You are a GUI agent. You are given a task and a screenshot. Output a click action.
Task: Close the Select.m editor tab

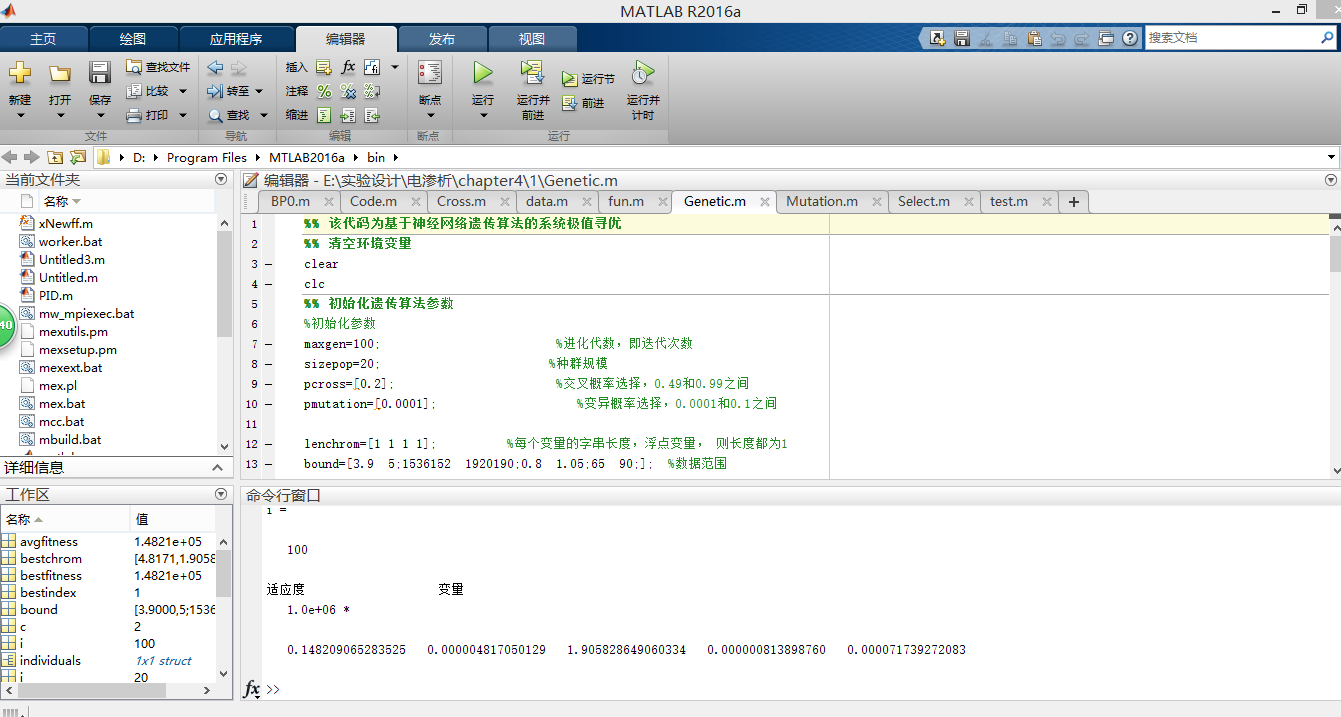pos(968,202)
